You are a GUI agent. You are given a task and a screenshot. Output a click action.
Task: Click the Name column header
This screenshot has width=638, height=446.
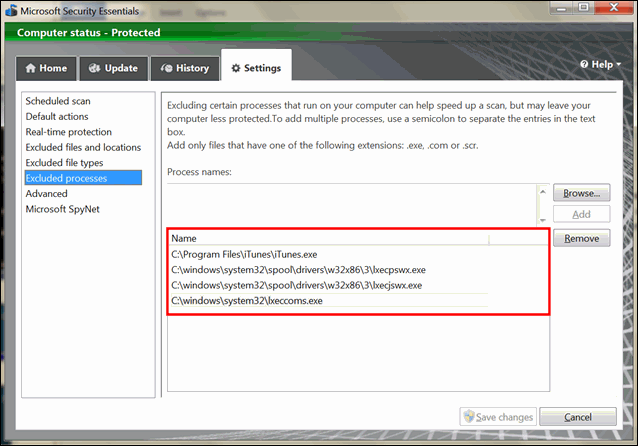pyautogui.click(x=330, y=238)
